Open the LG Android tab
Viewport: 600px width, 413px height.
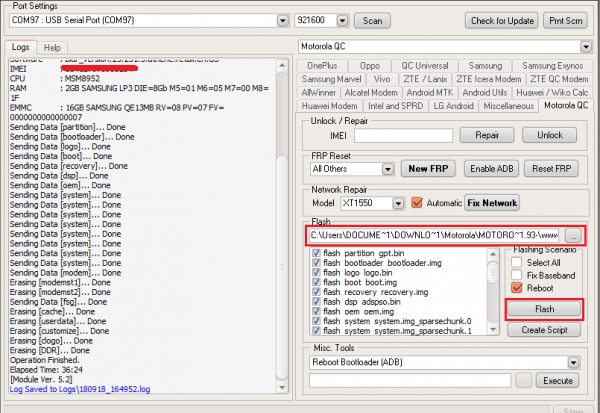click(453, 106)
